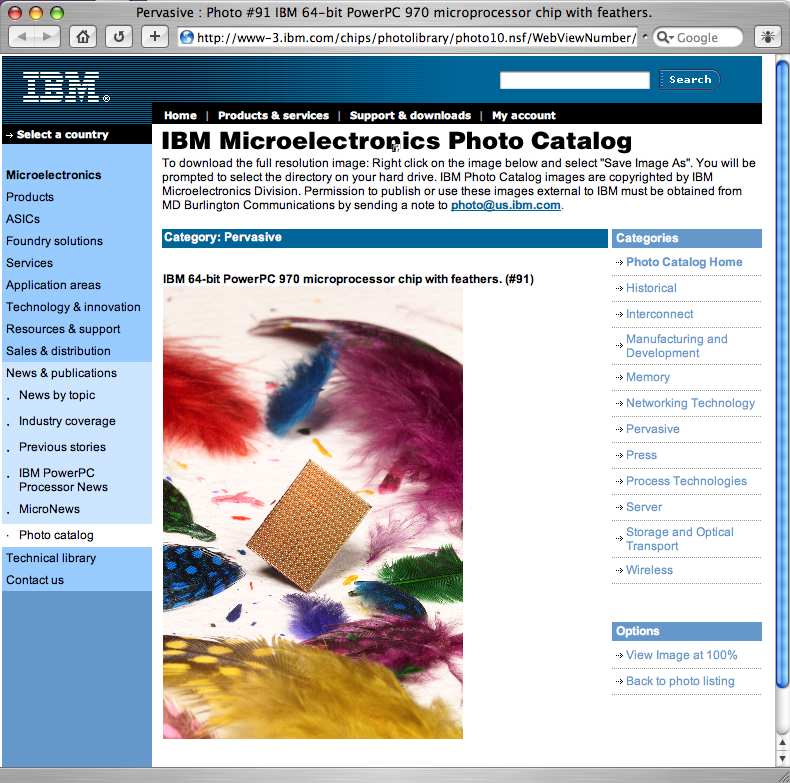This screenshot has width=790, height=783.
Task: Open Process Technologies category
Action: pos(686,481)
